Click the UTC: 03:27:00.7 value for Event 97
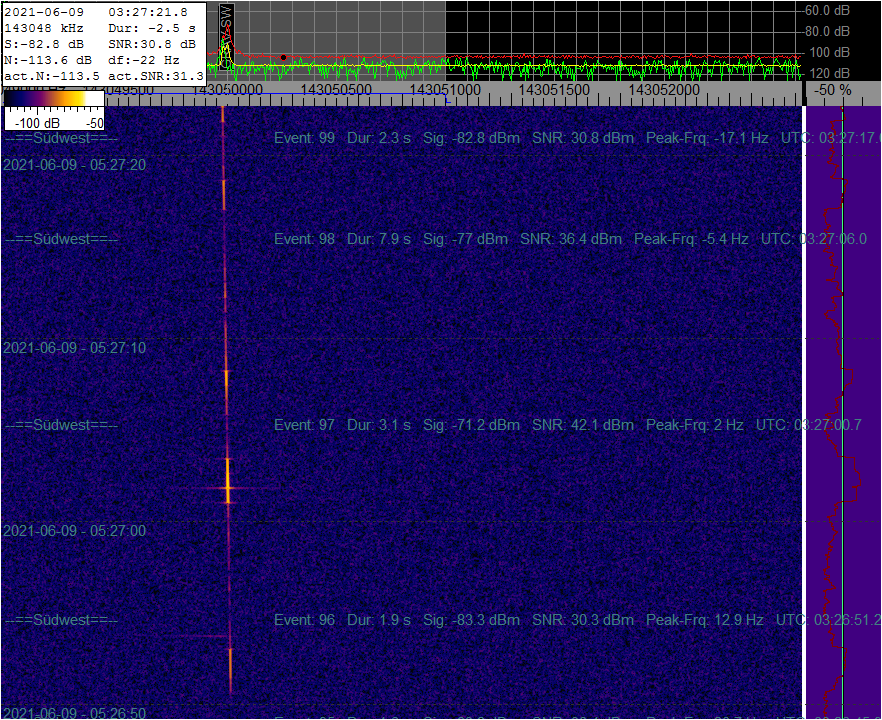 tap(808, 425)
